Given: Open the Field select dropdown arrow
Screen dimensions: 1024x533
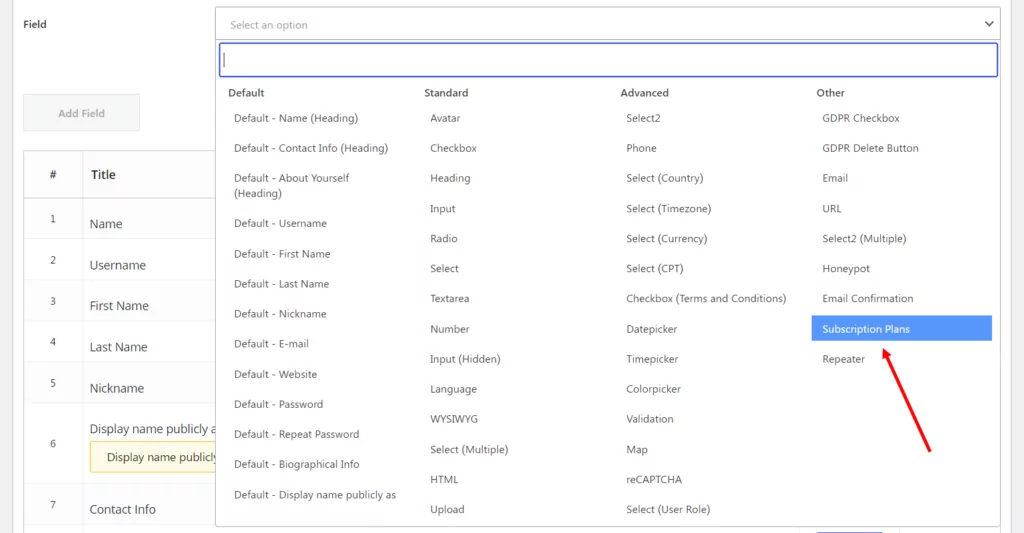Looking at the screenshot, I should point(989,24).
